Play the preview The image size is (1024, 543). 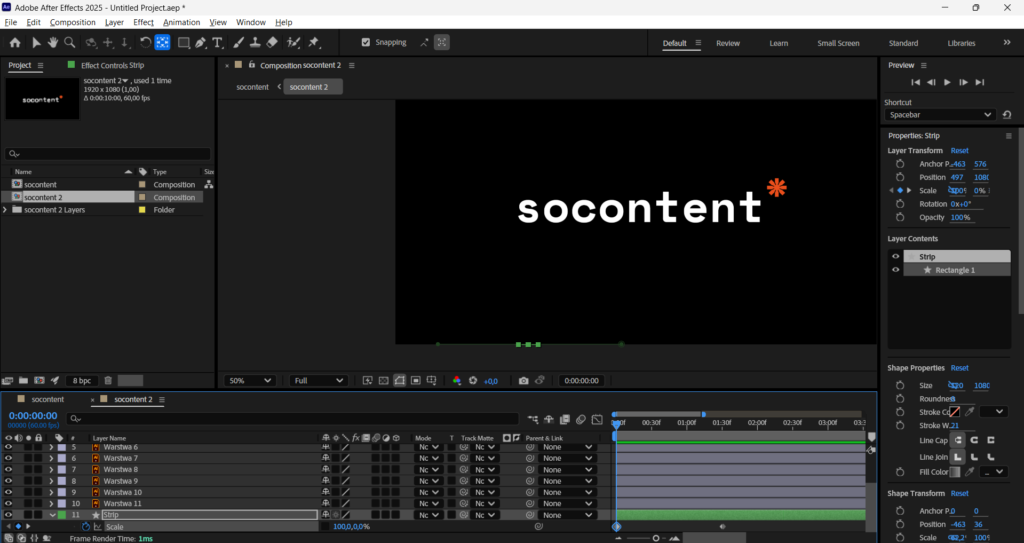click(x=947, y=82)
